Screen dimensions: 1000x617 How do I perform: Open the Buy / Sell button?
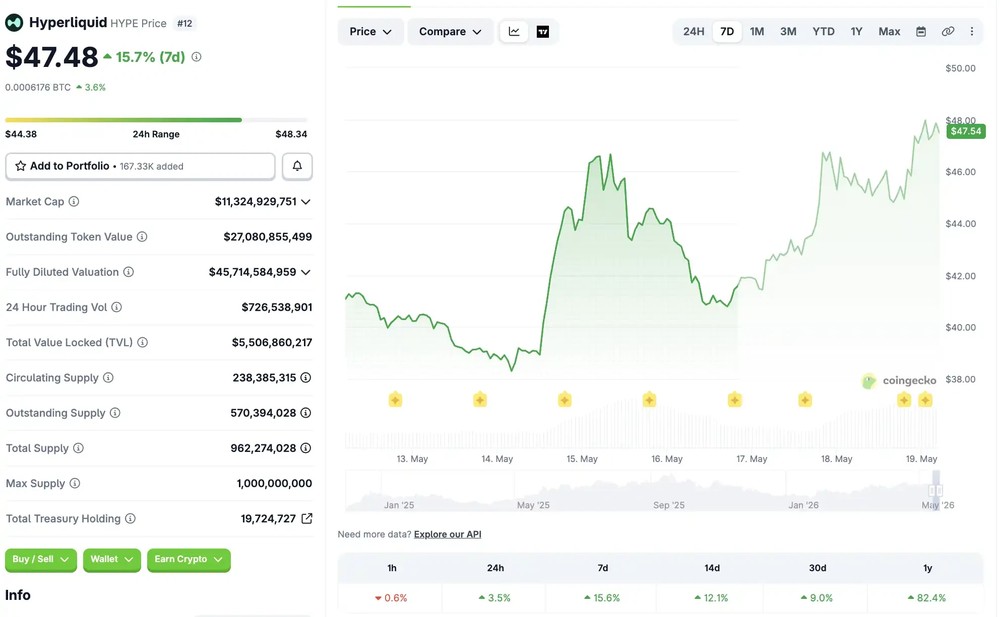tap(41, 560)
